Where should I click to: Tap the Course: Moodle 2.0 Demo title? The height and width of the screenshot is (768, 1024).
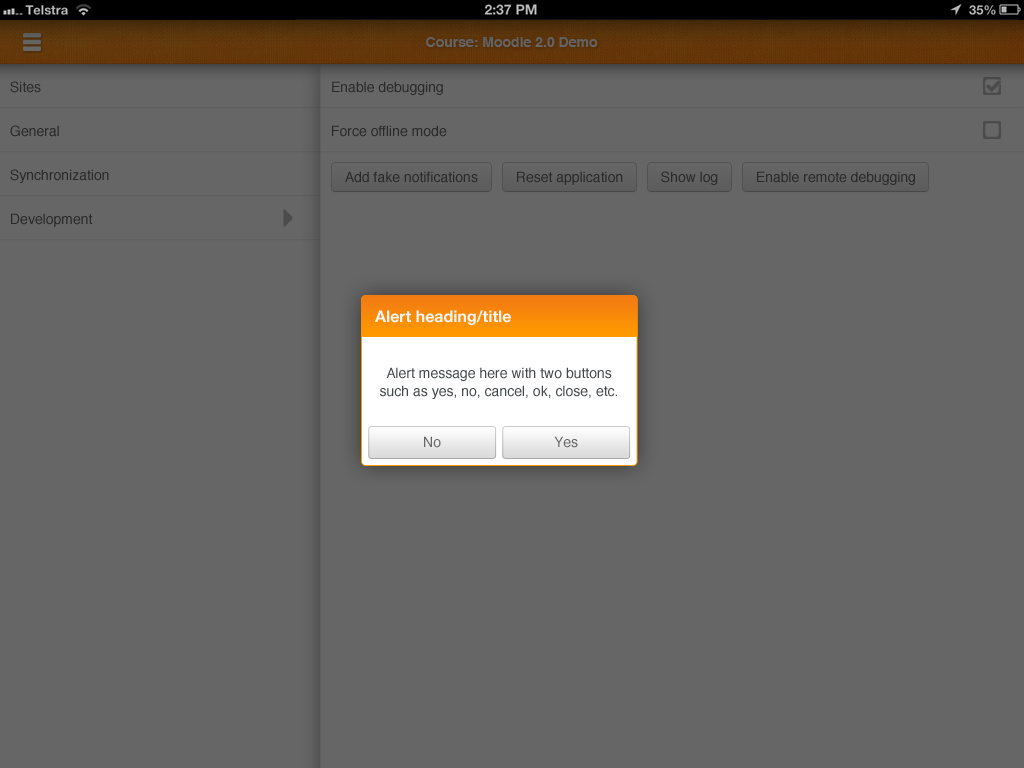[511, 42]
